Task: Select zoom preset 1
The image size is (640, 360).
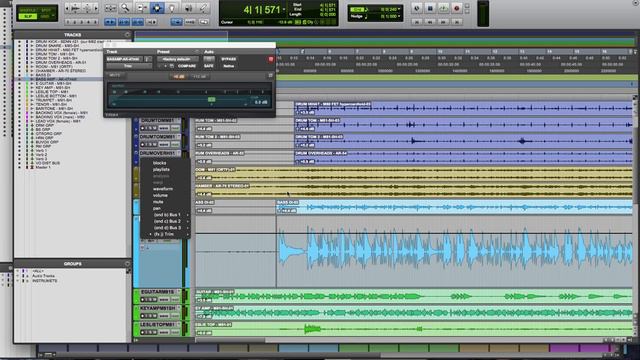Action: pos(68,22)
